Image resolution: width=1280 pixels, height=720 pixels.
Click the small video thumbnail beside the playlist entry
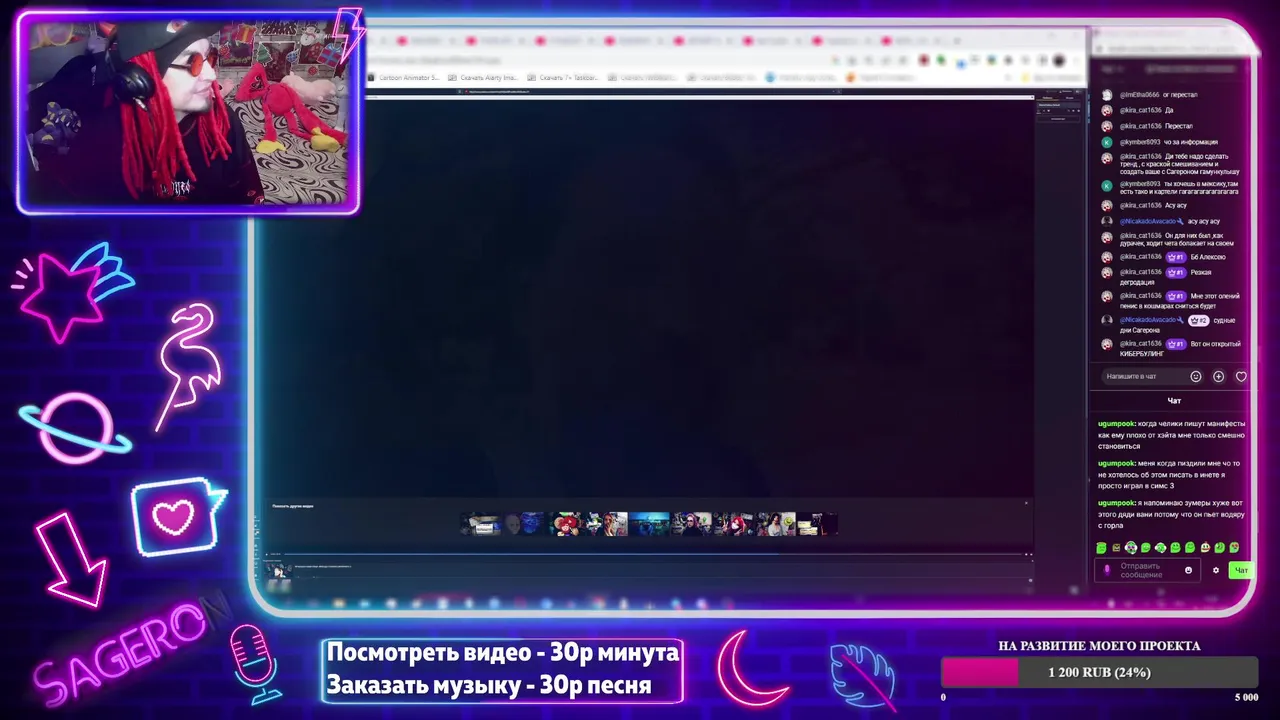tap(280, 571)
